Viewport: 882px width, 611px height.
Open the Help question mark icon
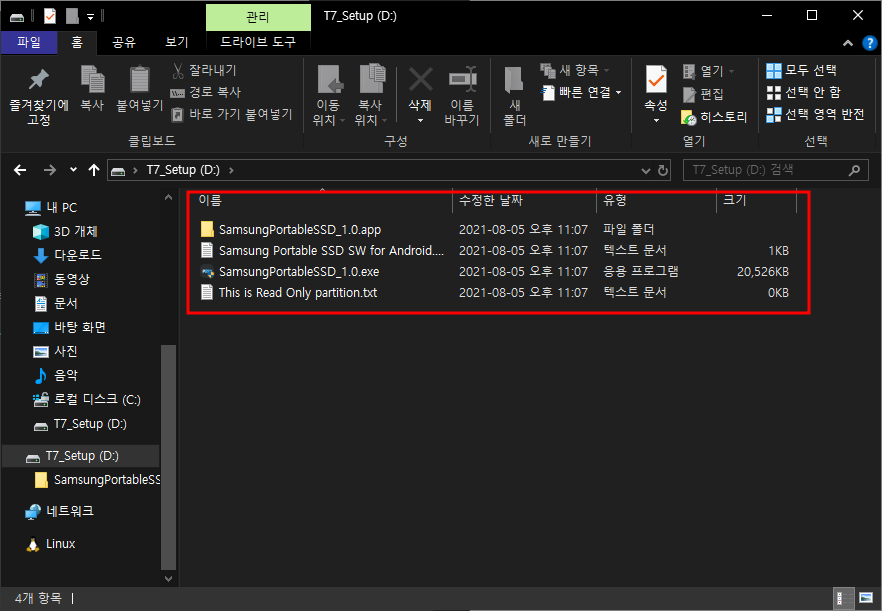click(x=870, y=43)
